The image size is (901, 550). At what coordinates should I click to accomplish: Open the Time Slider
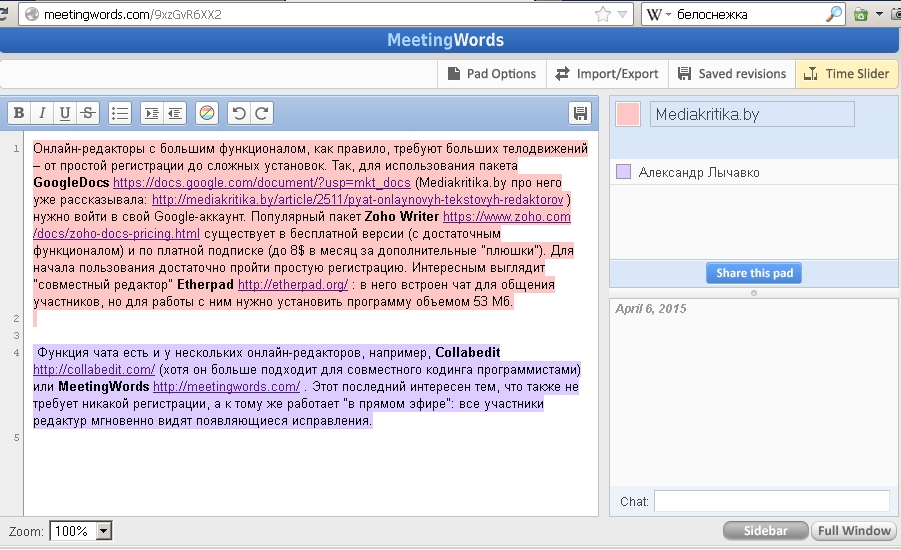(847, 74)
